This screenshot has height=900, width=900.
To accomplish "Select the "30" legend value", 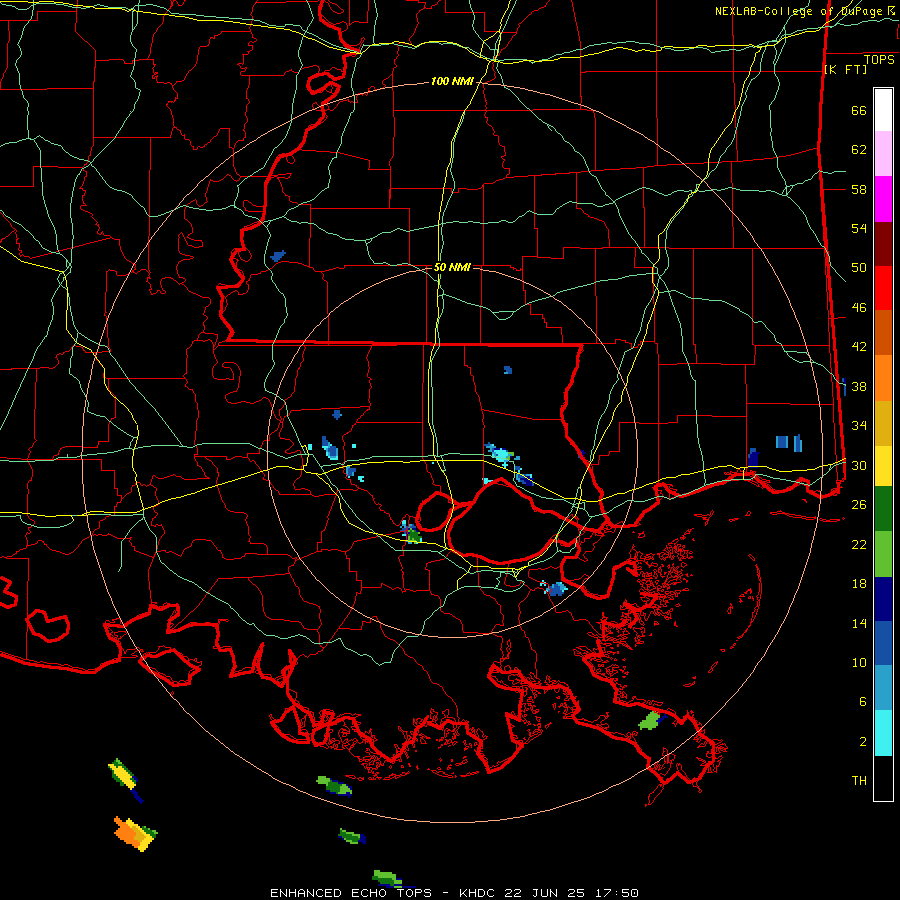I will pyautogui.click(x=859, y=465).
